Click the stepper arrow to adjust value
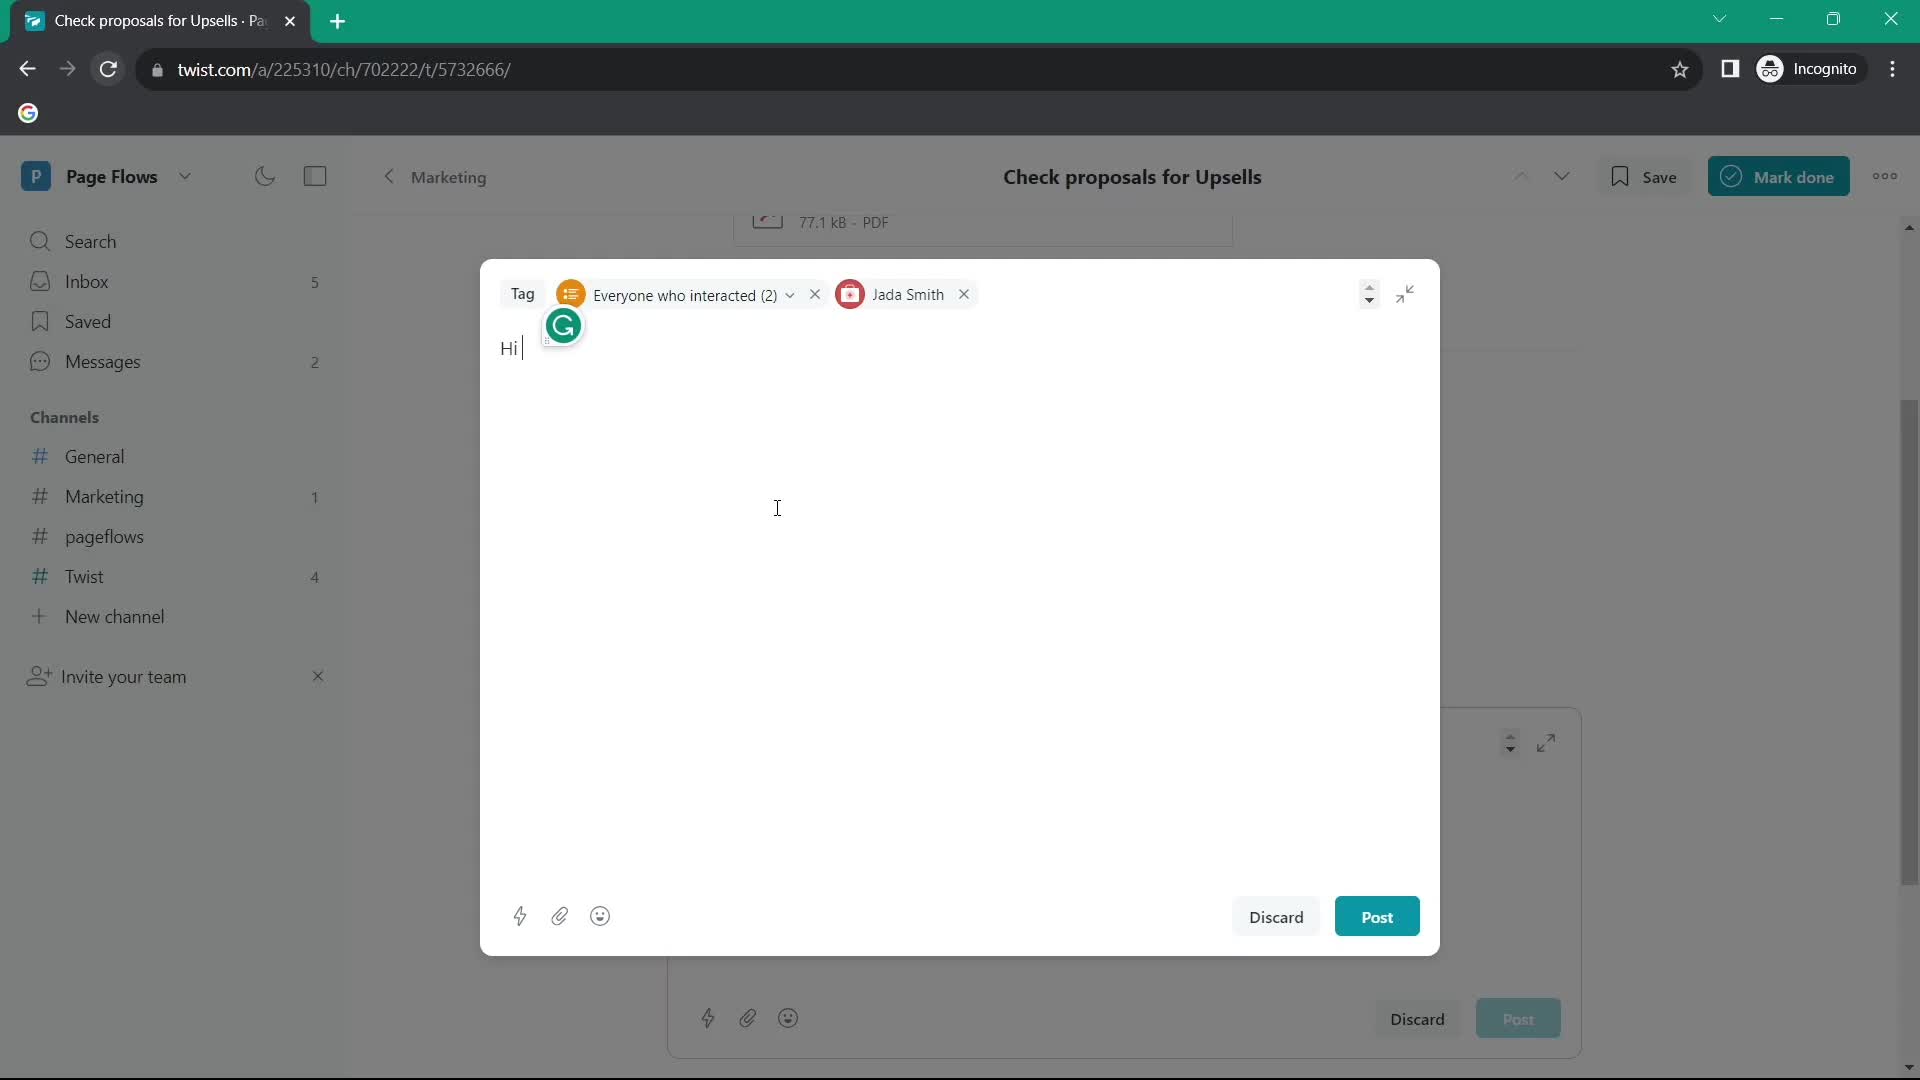1920x1080 pixels. tap(1365, 293)
